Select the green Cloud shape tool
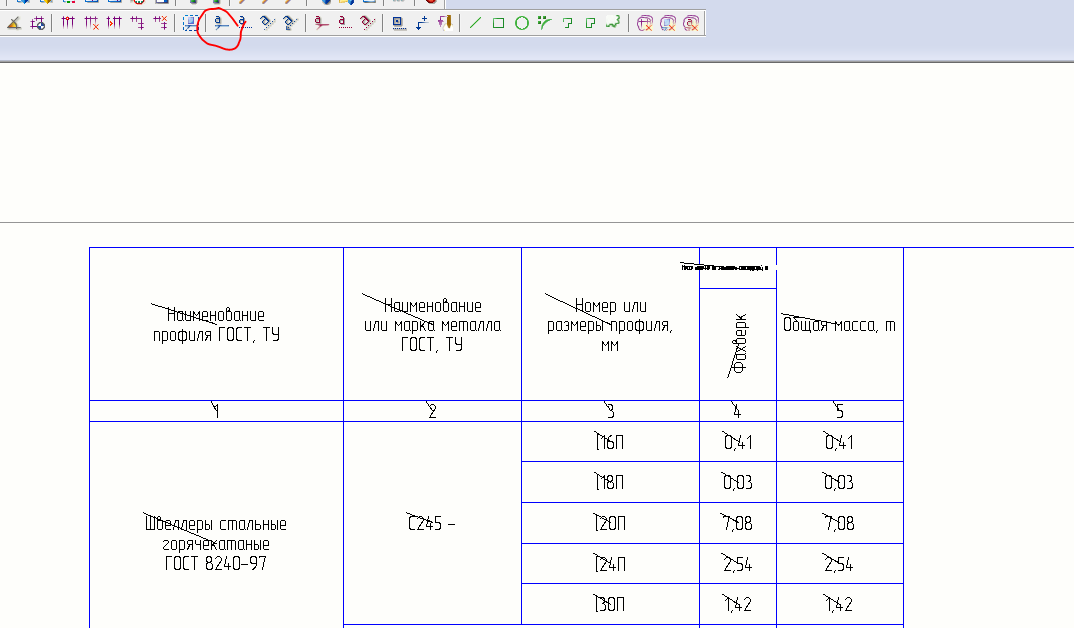Image resolution: width=1074 pixels, height=628 pixels. point(613,22)
